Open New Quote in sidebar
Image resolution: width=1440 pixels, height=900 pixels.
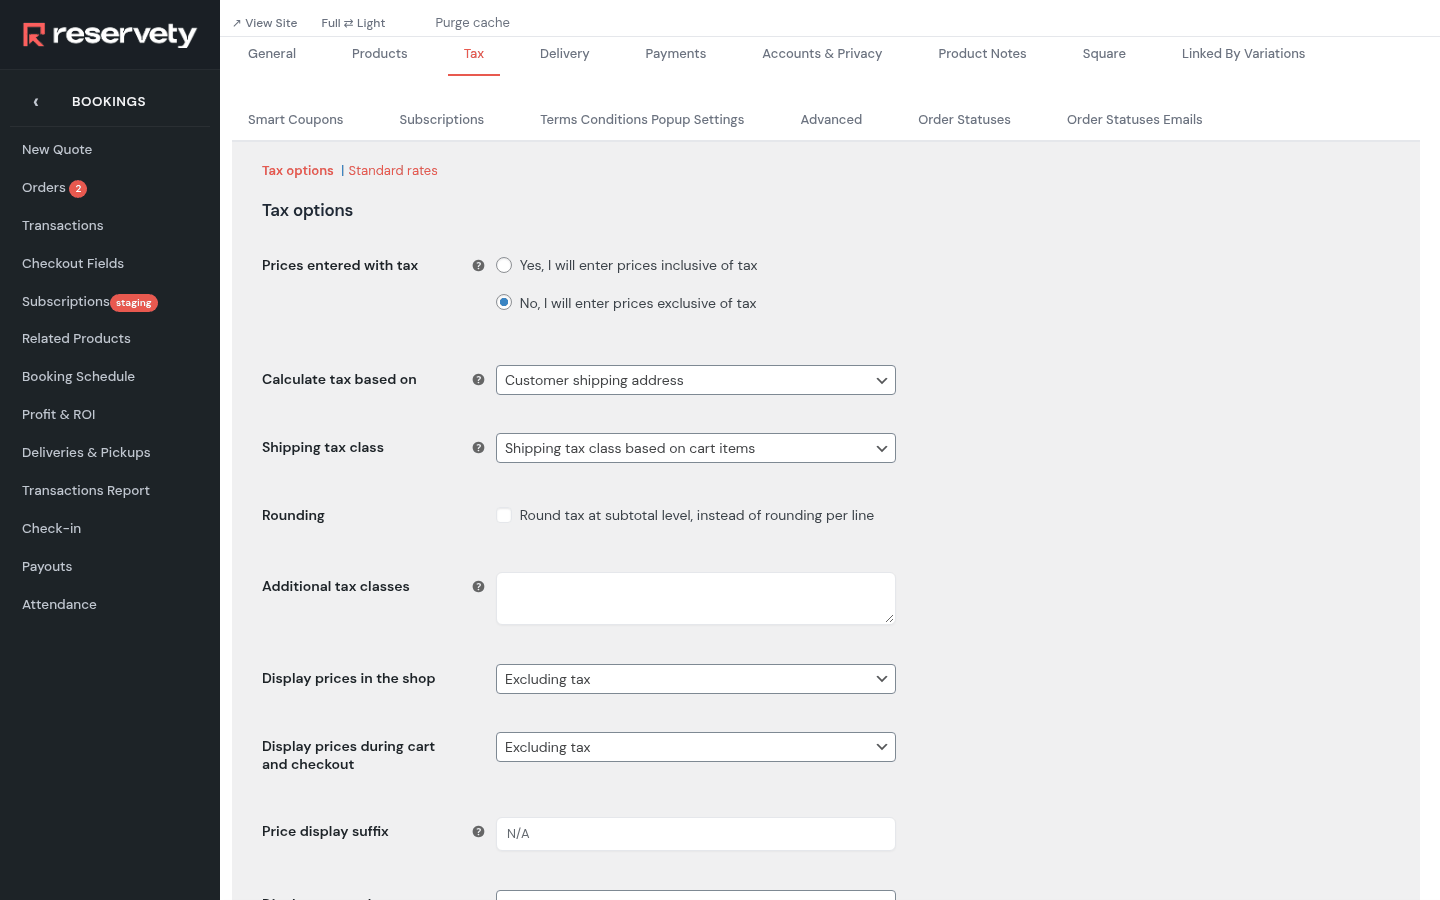[57, 150]
